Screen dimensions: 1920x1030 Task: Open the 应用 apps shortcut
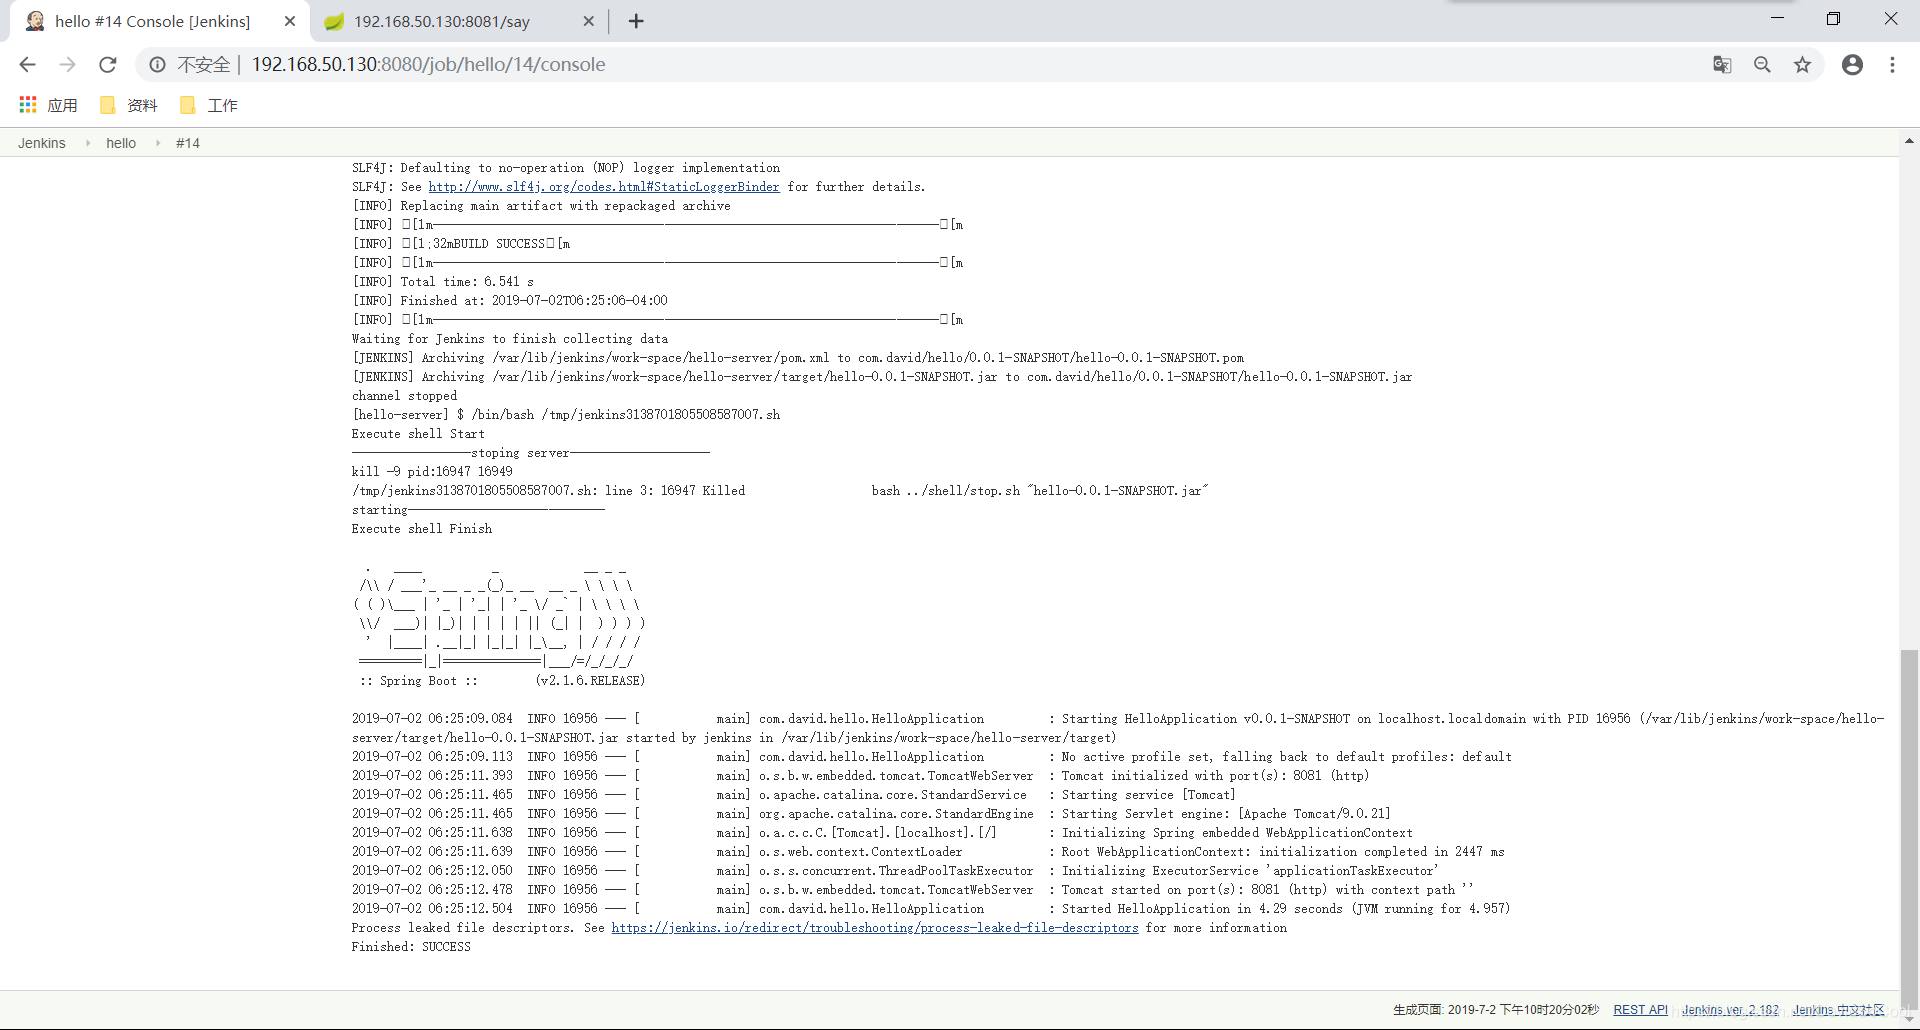pos(49,105)
